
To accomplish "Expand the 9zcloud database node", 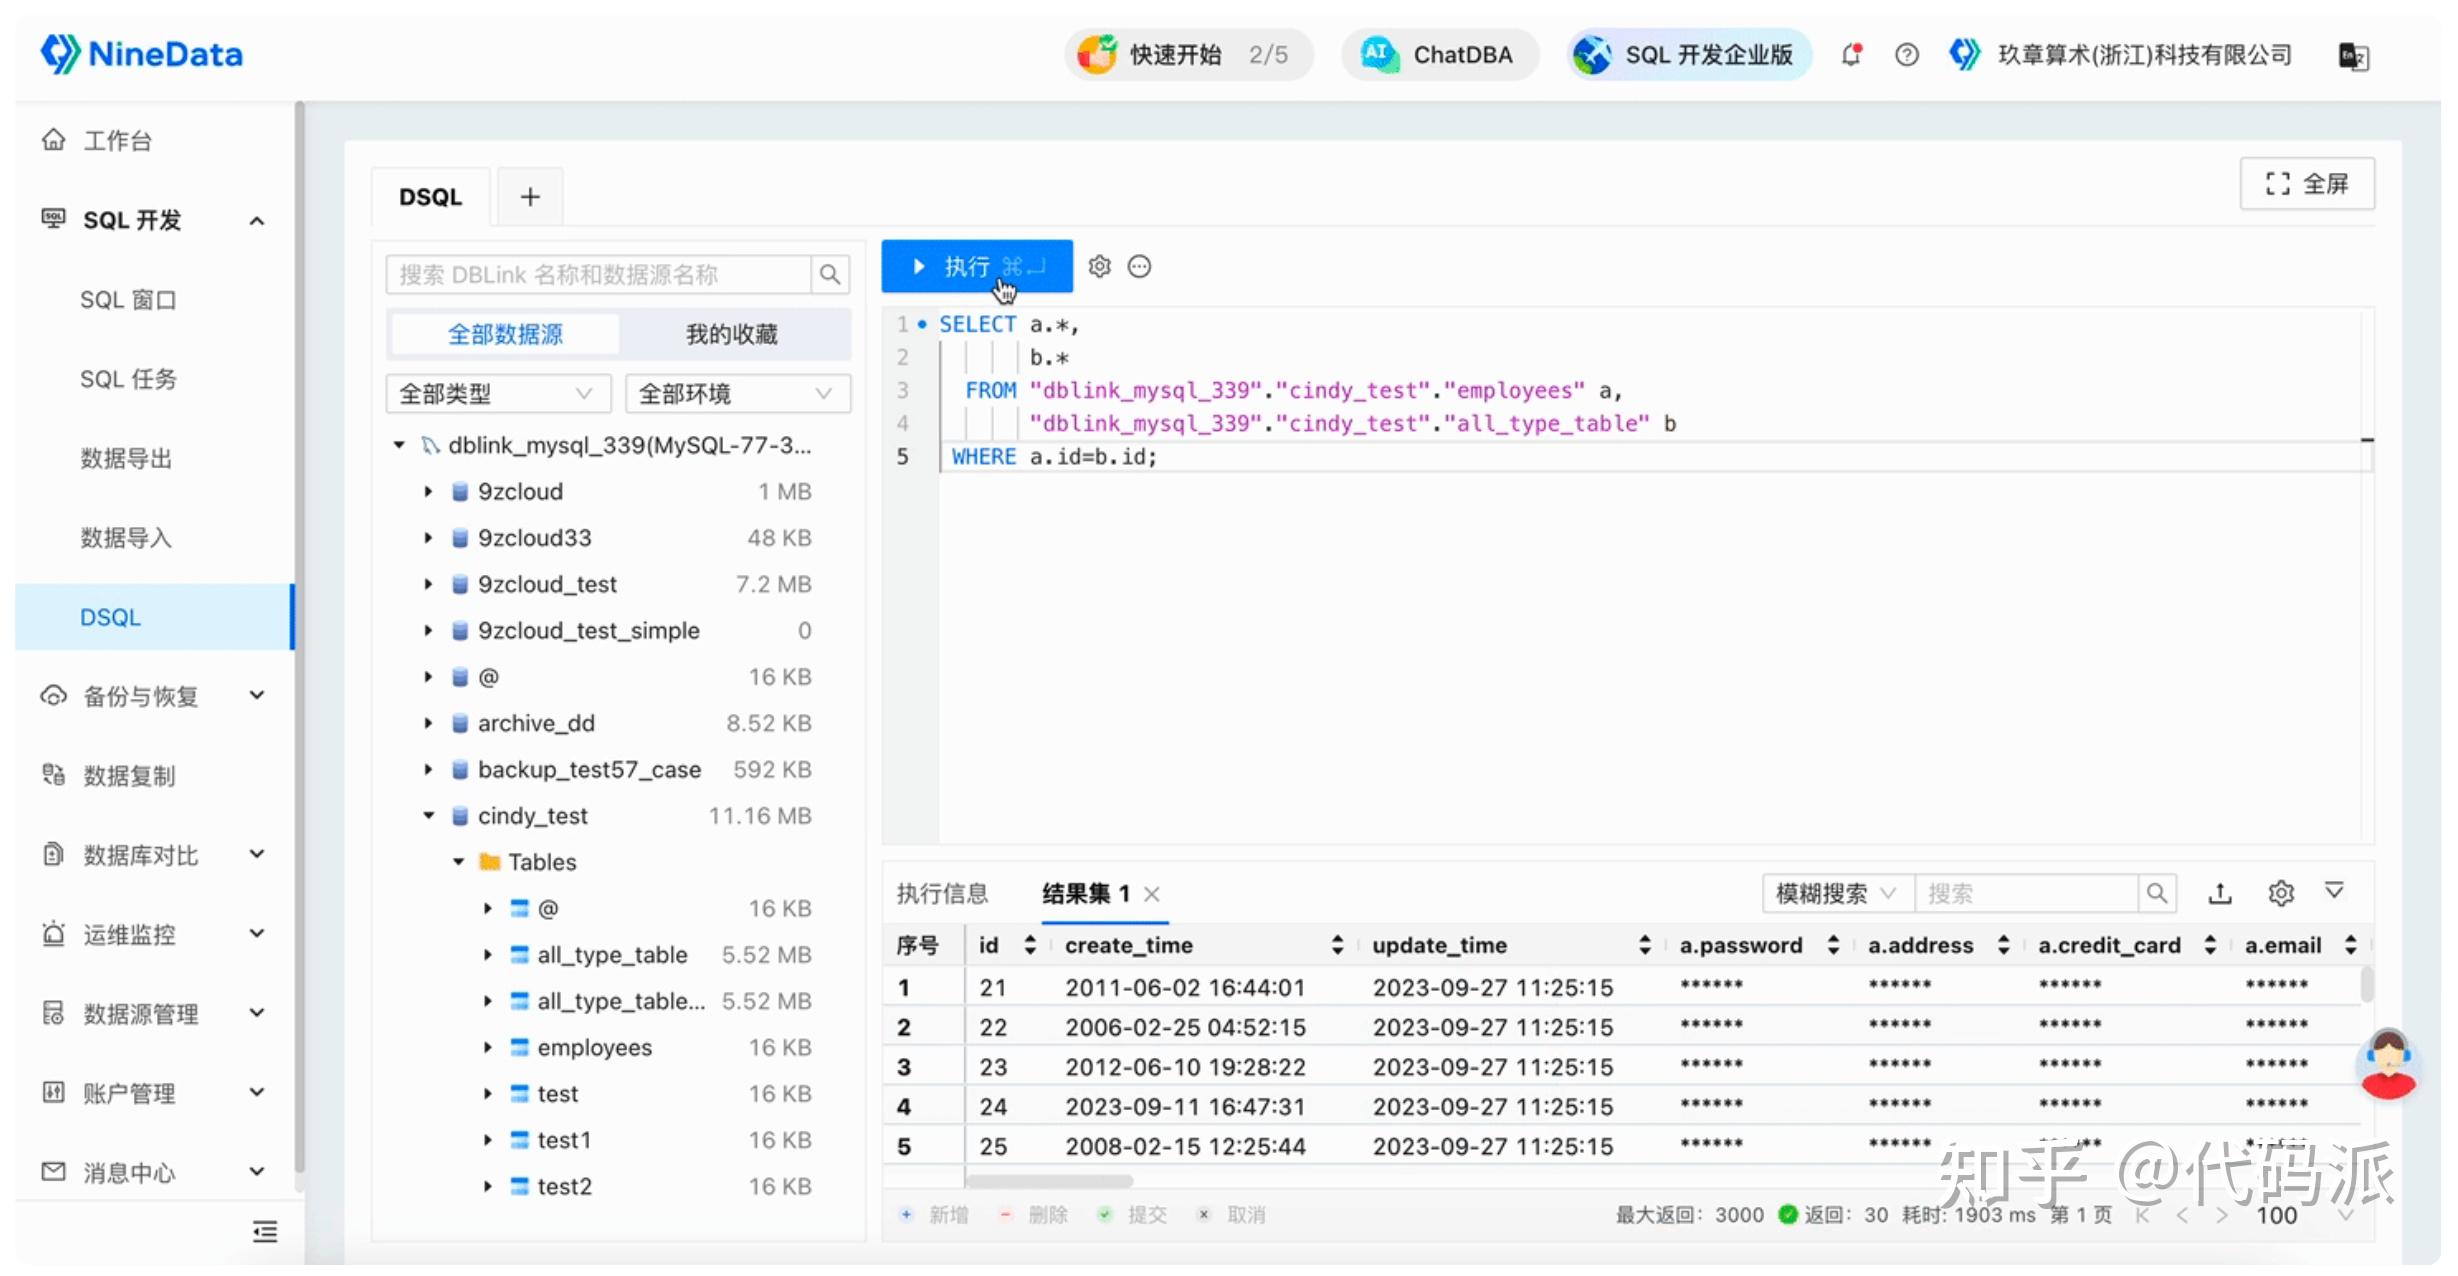I will [x=429, y=491].
